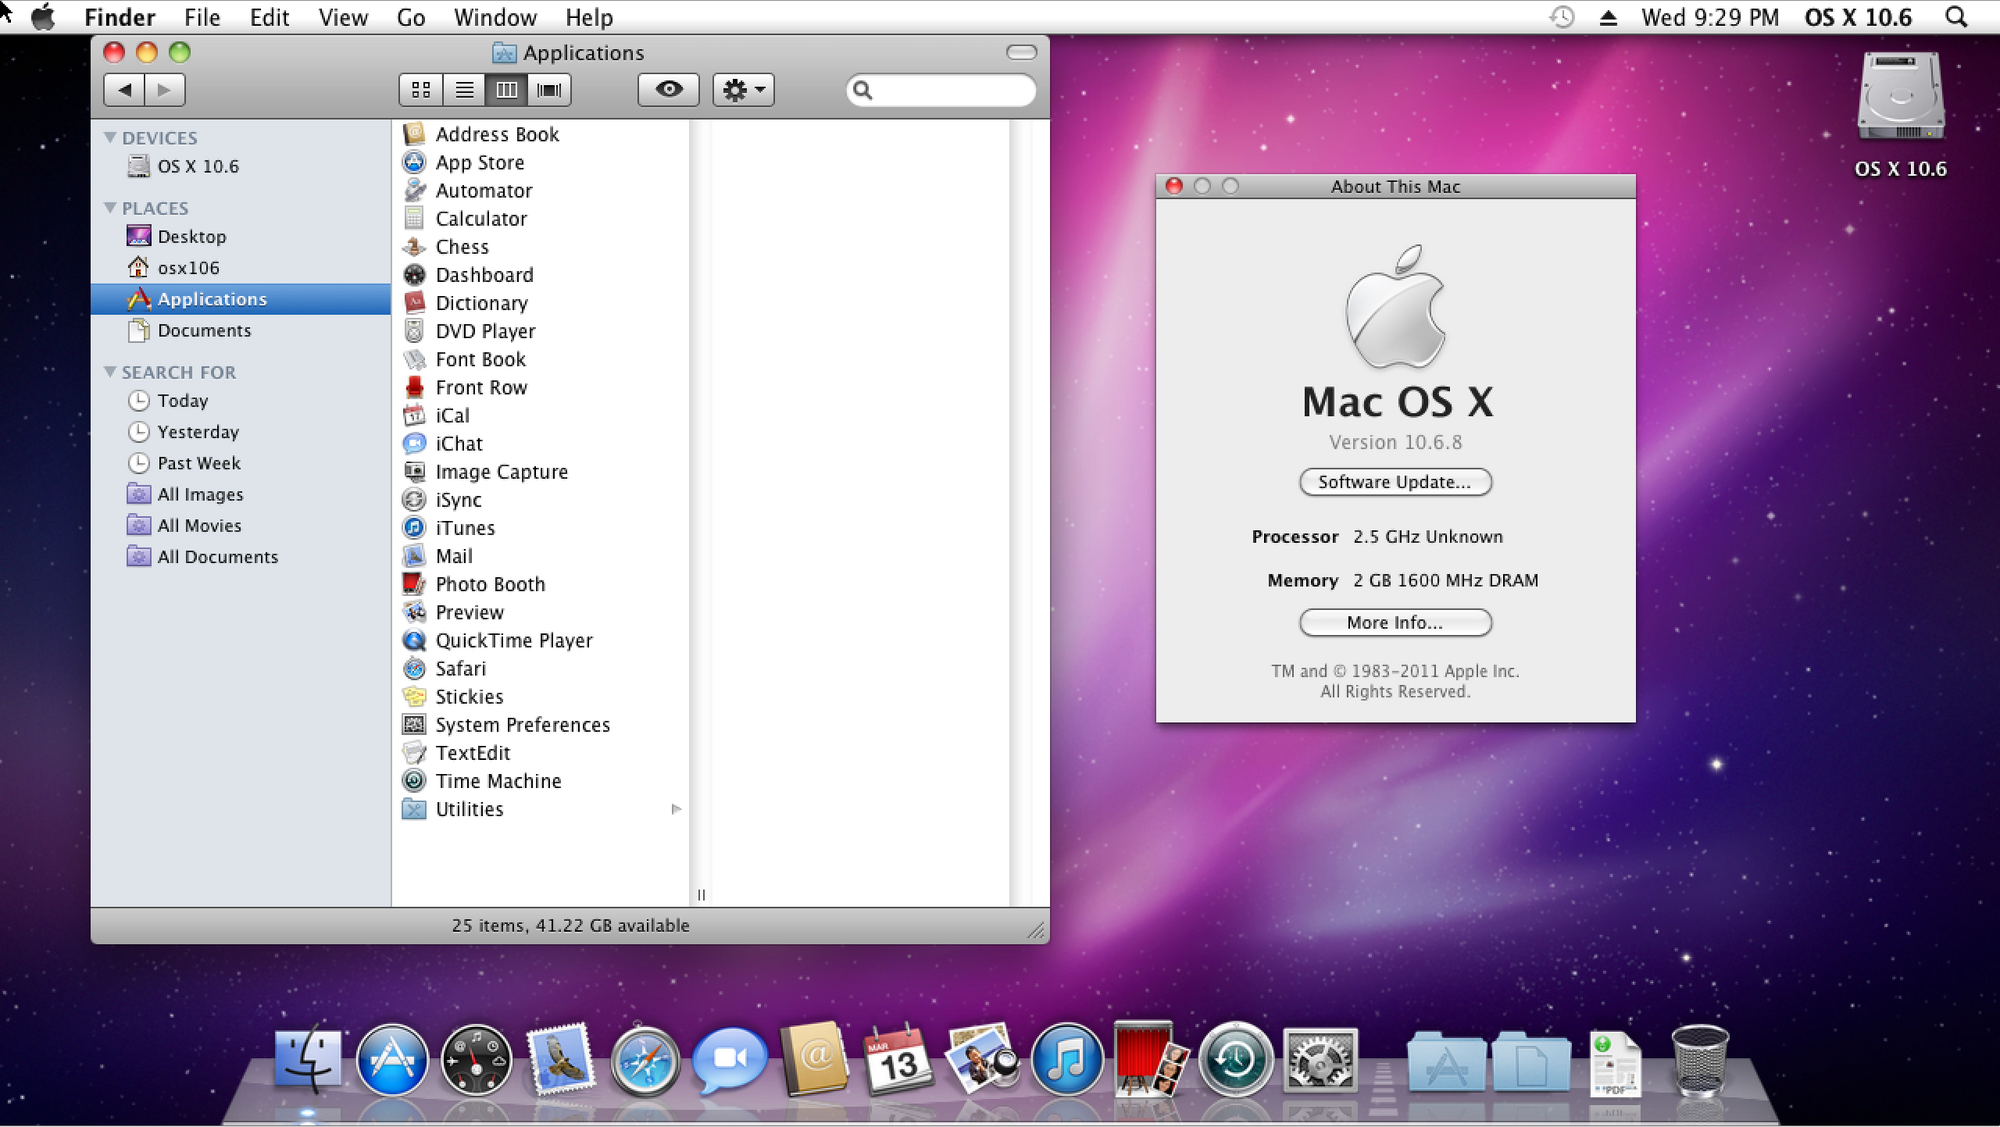Select Applications in Places sidebar
Viewport: 2000px width, 1127px height.
pos(212,298)
